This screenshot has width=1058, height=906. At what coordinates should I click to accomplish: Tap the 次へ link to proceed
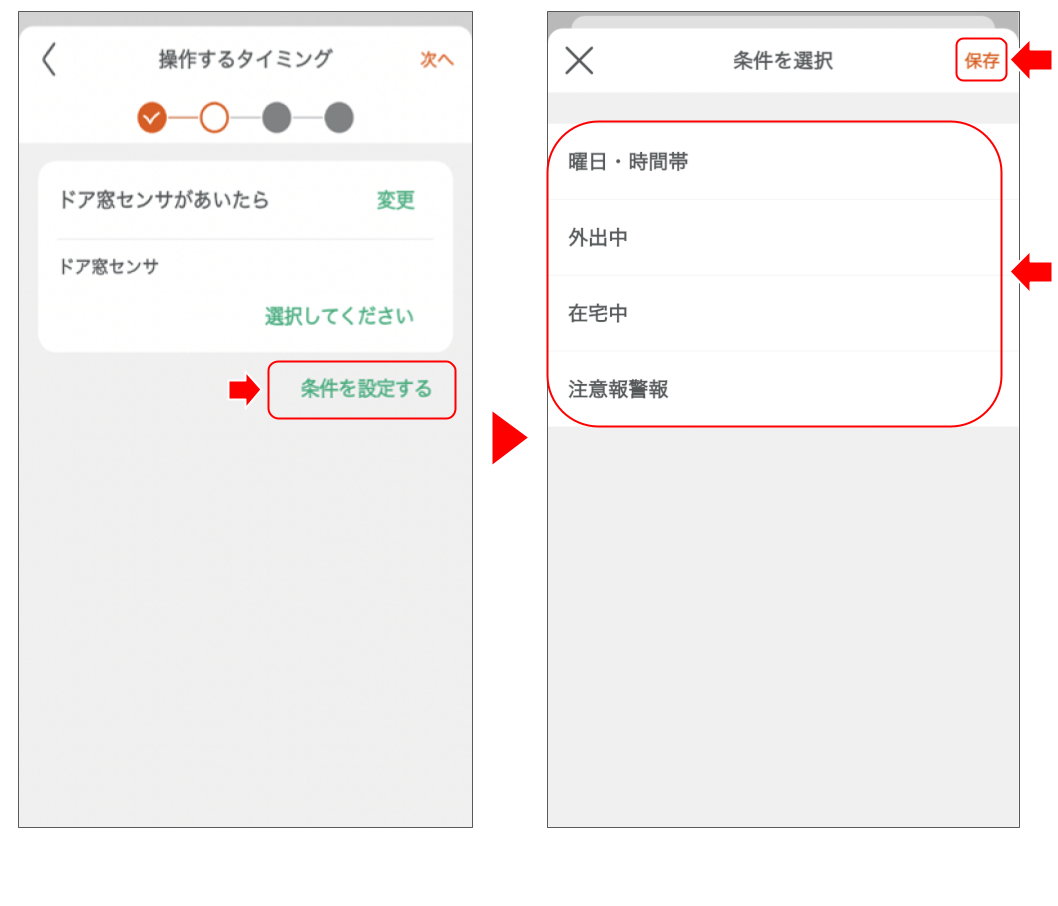(437, 60)
